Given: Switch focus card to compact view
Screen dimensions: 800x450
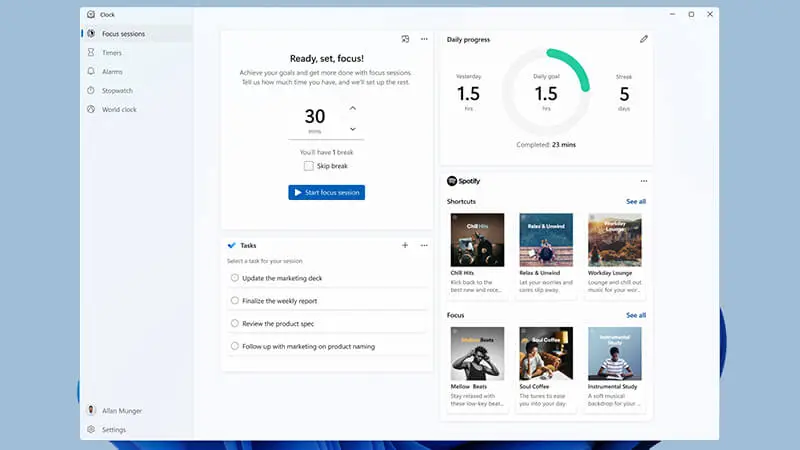Looking at the screenshot, I should tap(405, 39).
